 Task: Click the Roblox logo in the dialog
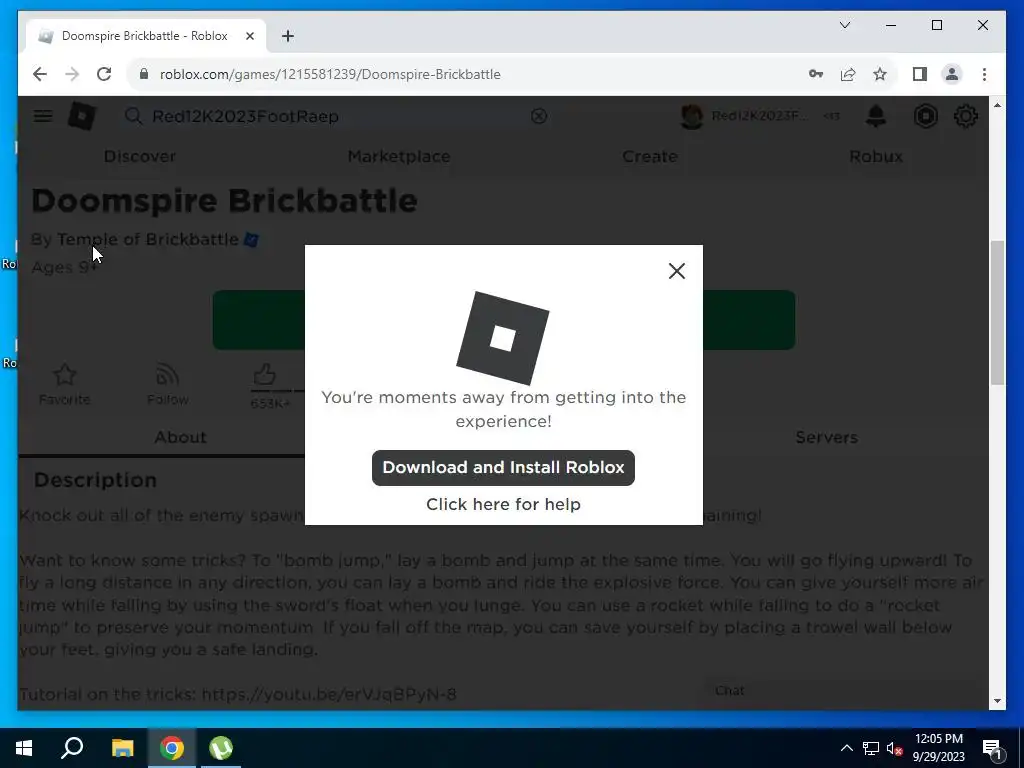(x=502, y=338)
